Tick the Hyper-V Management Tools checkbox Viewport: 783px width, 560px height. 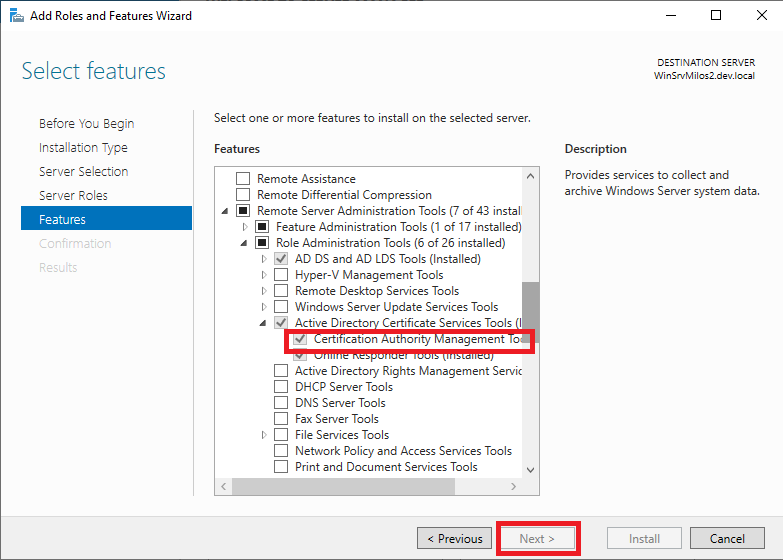click(281, 275)
